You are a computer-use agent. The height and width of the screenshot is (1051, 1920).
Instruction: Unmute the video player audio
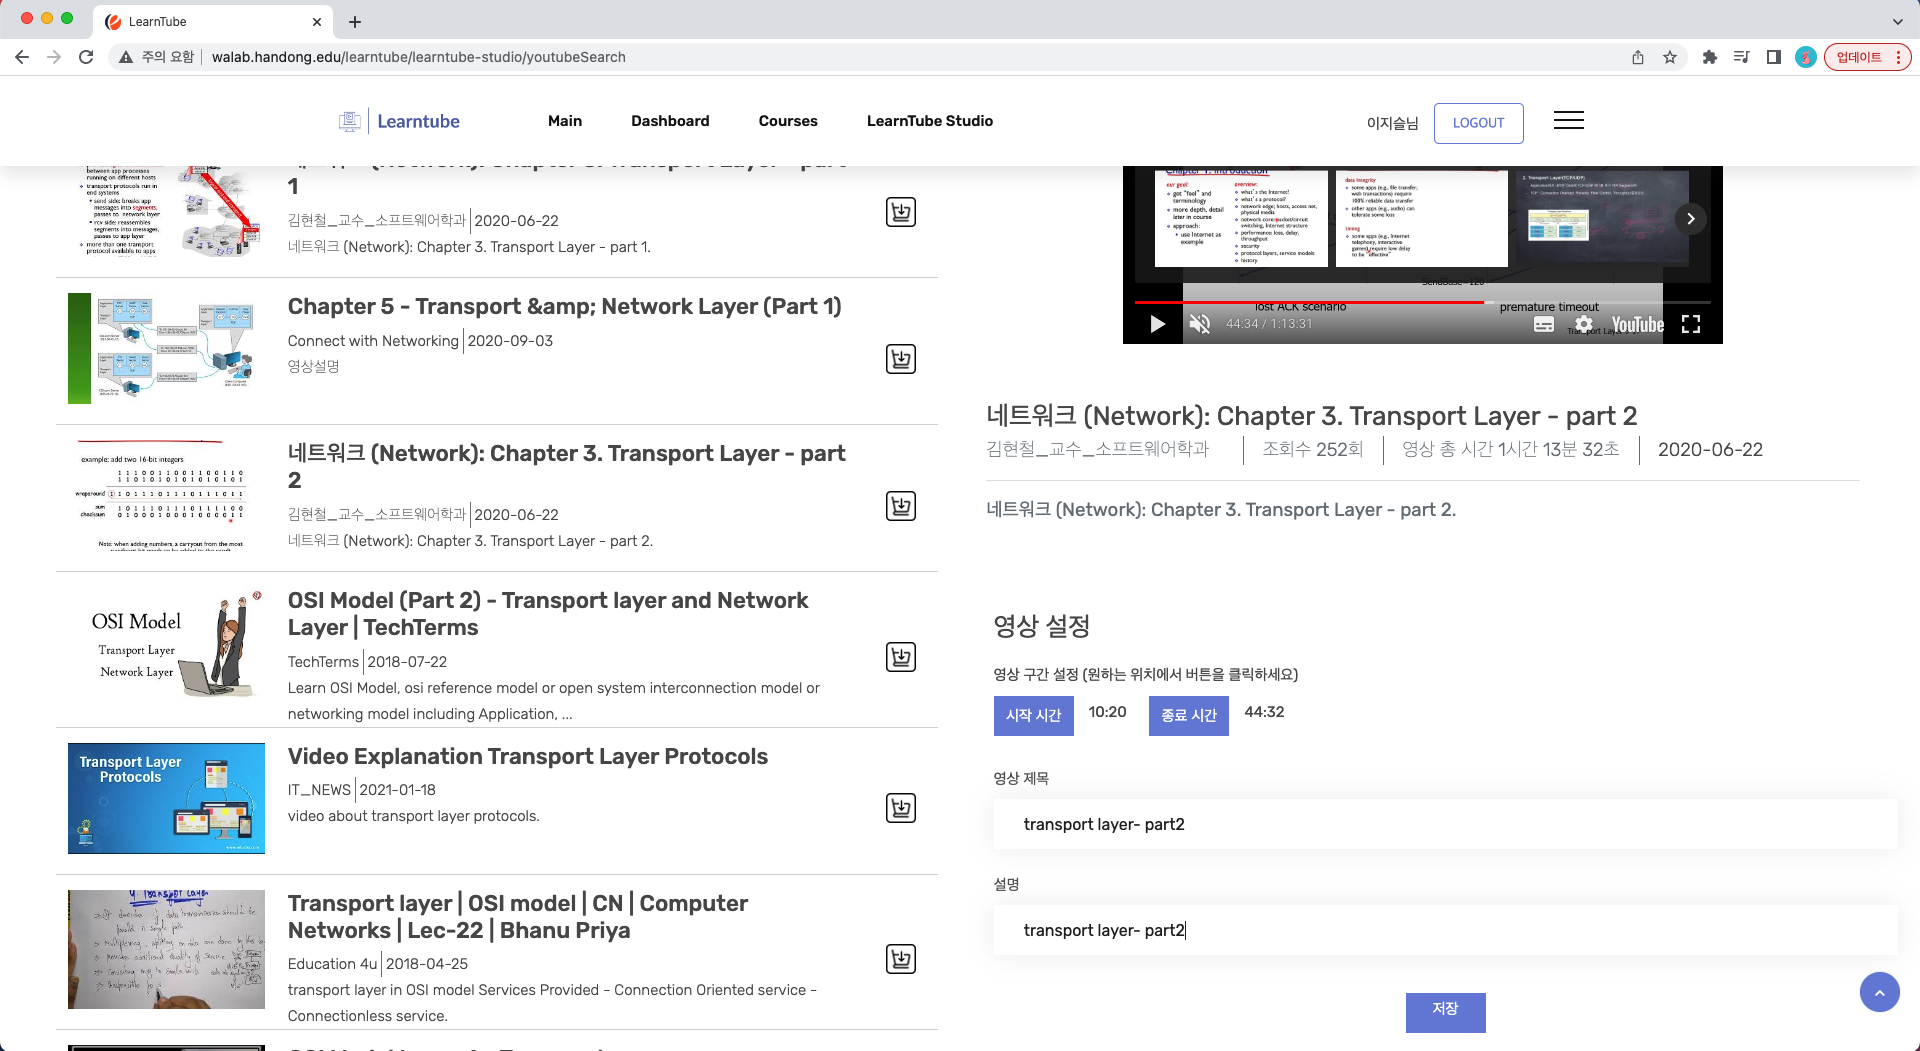click(1199, 324)
